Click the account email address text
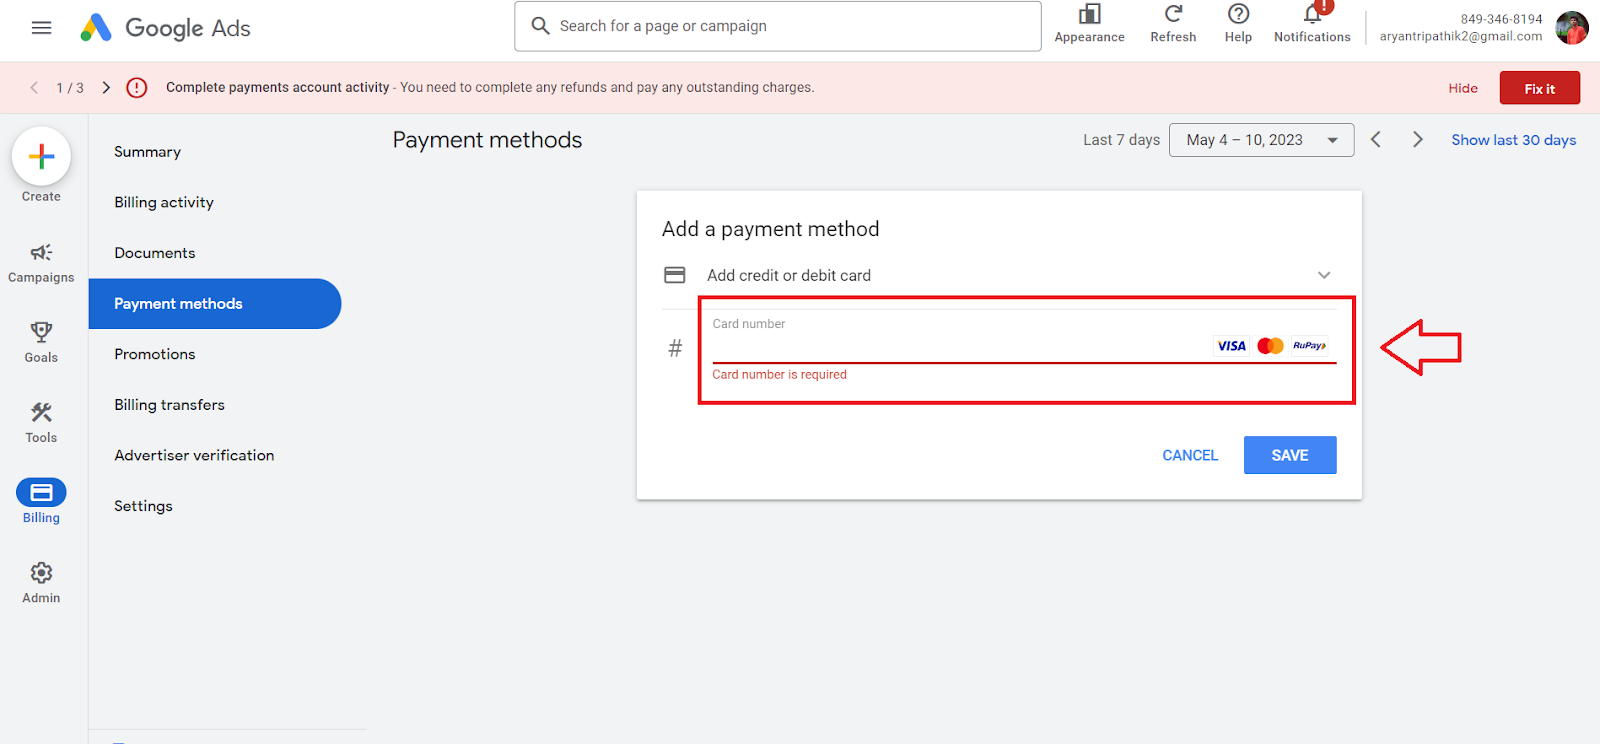The height and width of the screenshot is (744, 1600). (1461, 36)
